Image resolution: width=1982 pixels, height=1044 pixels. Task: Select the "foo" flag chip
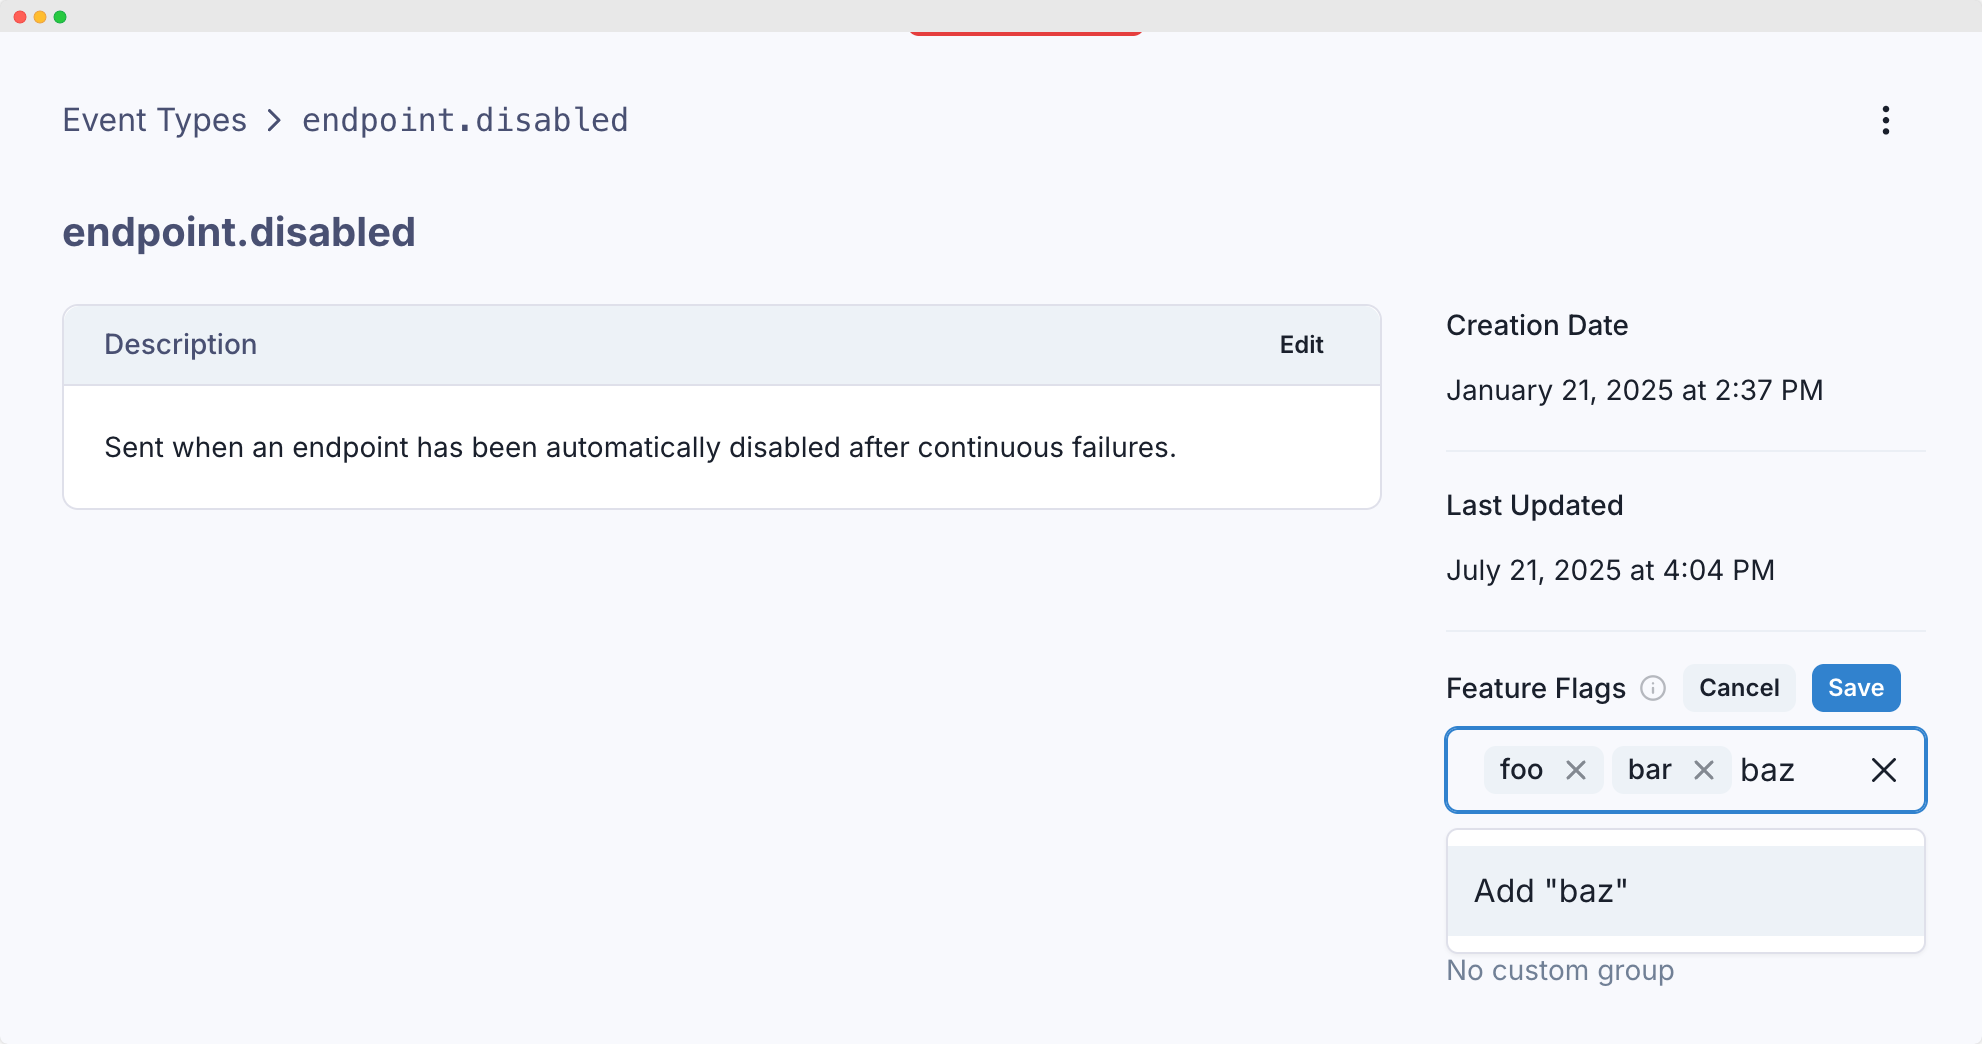pos(1522,770)
